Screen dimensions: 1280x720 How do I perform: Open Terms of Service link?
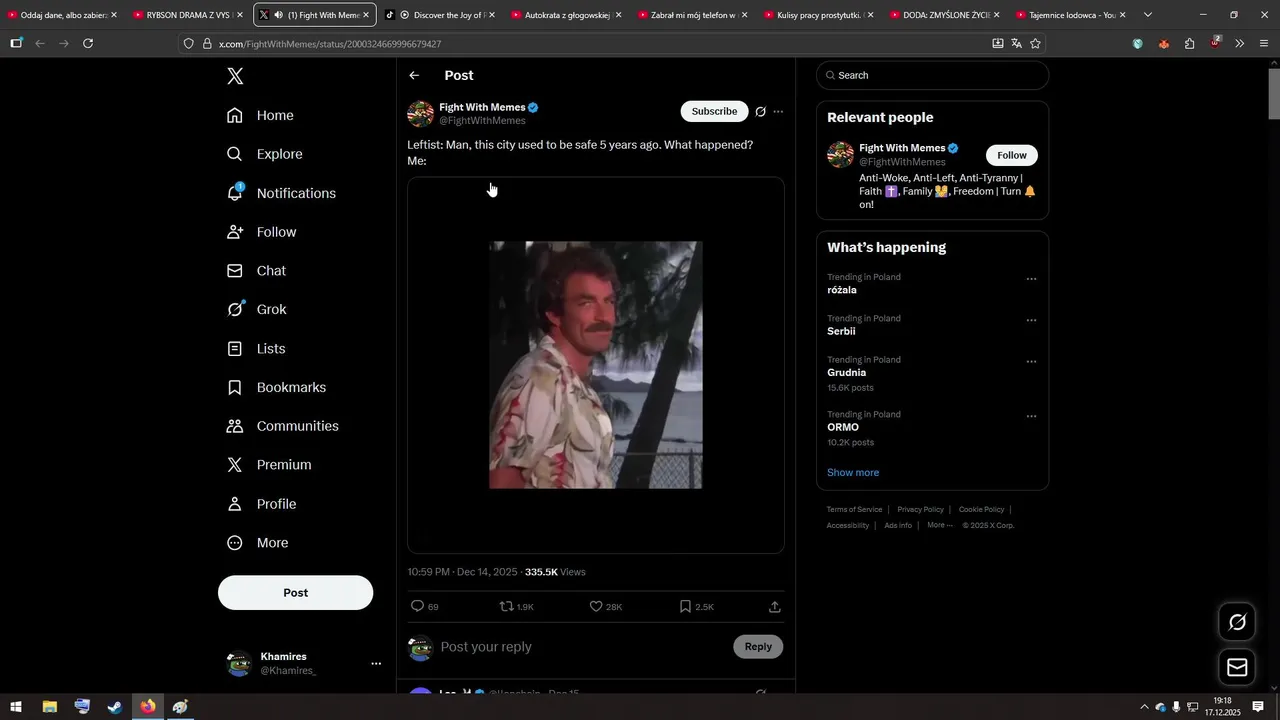click(x=854, y=510)
